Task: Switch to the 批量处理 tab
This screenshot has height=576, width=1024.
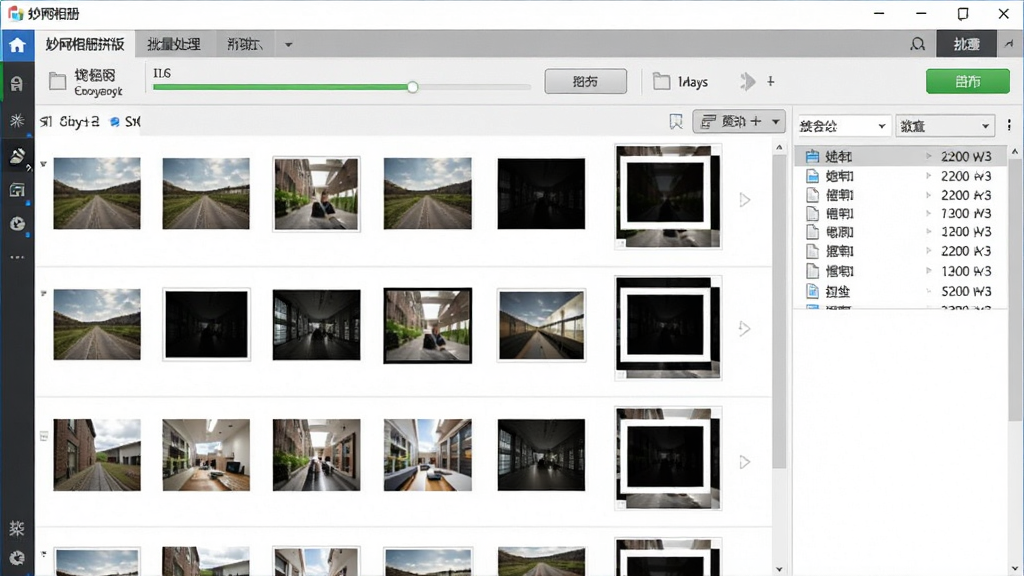Action: pyautogui.click(x=174, y=44)
